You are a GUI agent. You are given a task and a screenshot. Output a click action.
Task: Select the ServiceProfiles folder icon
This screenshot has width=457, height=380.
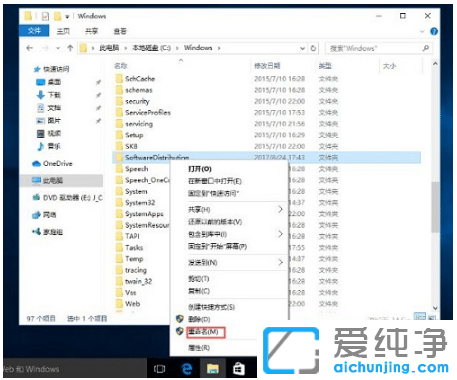tap(119, 112)
